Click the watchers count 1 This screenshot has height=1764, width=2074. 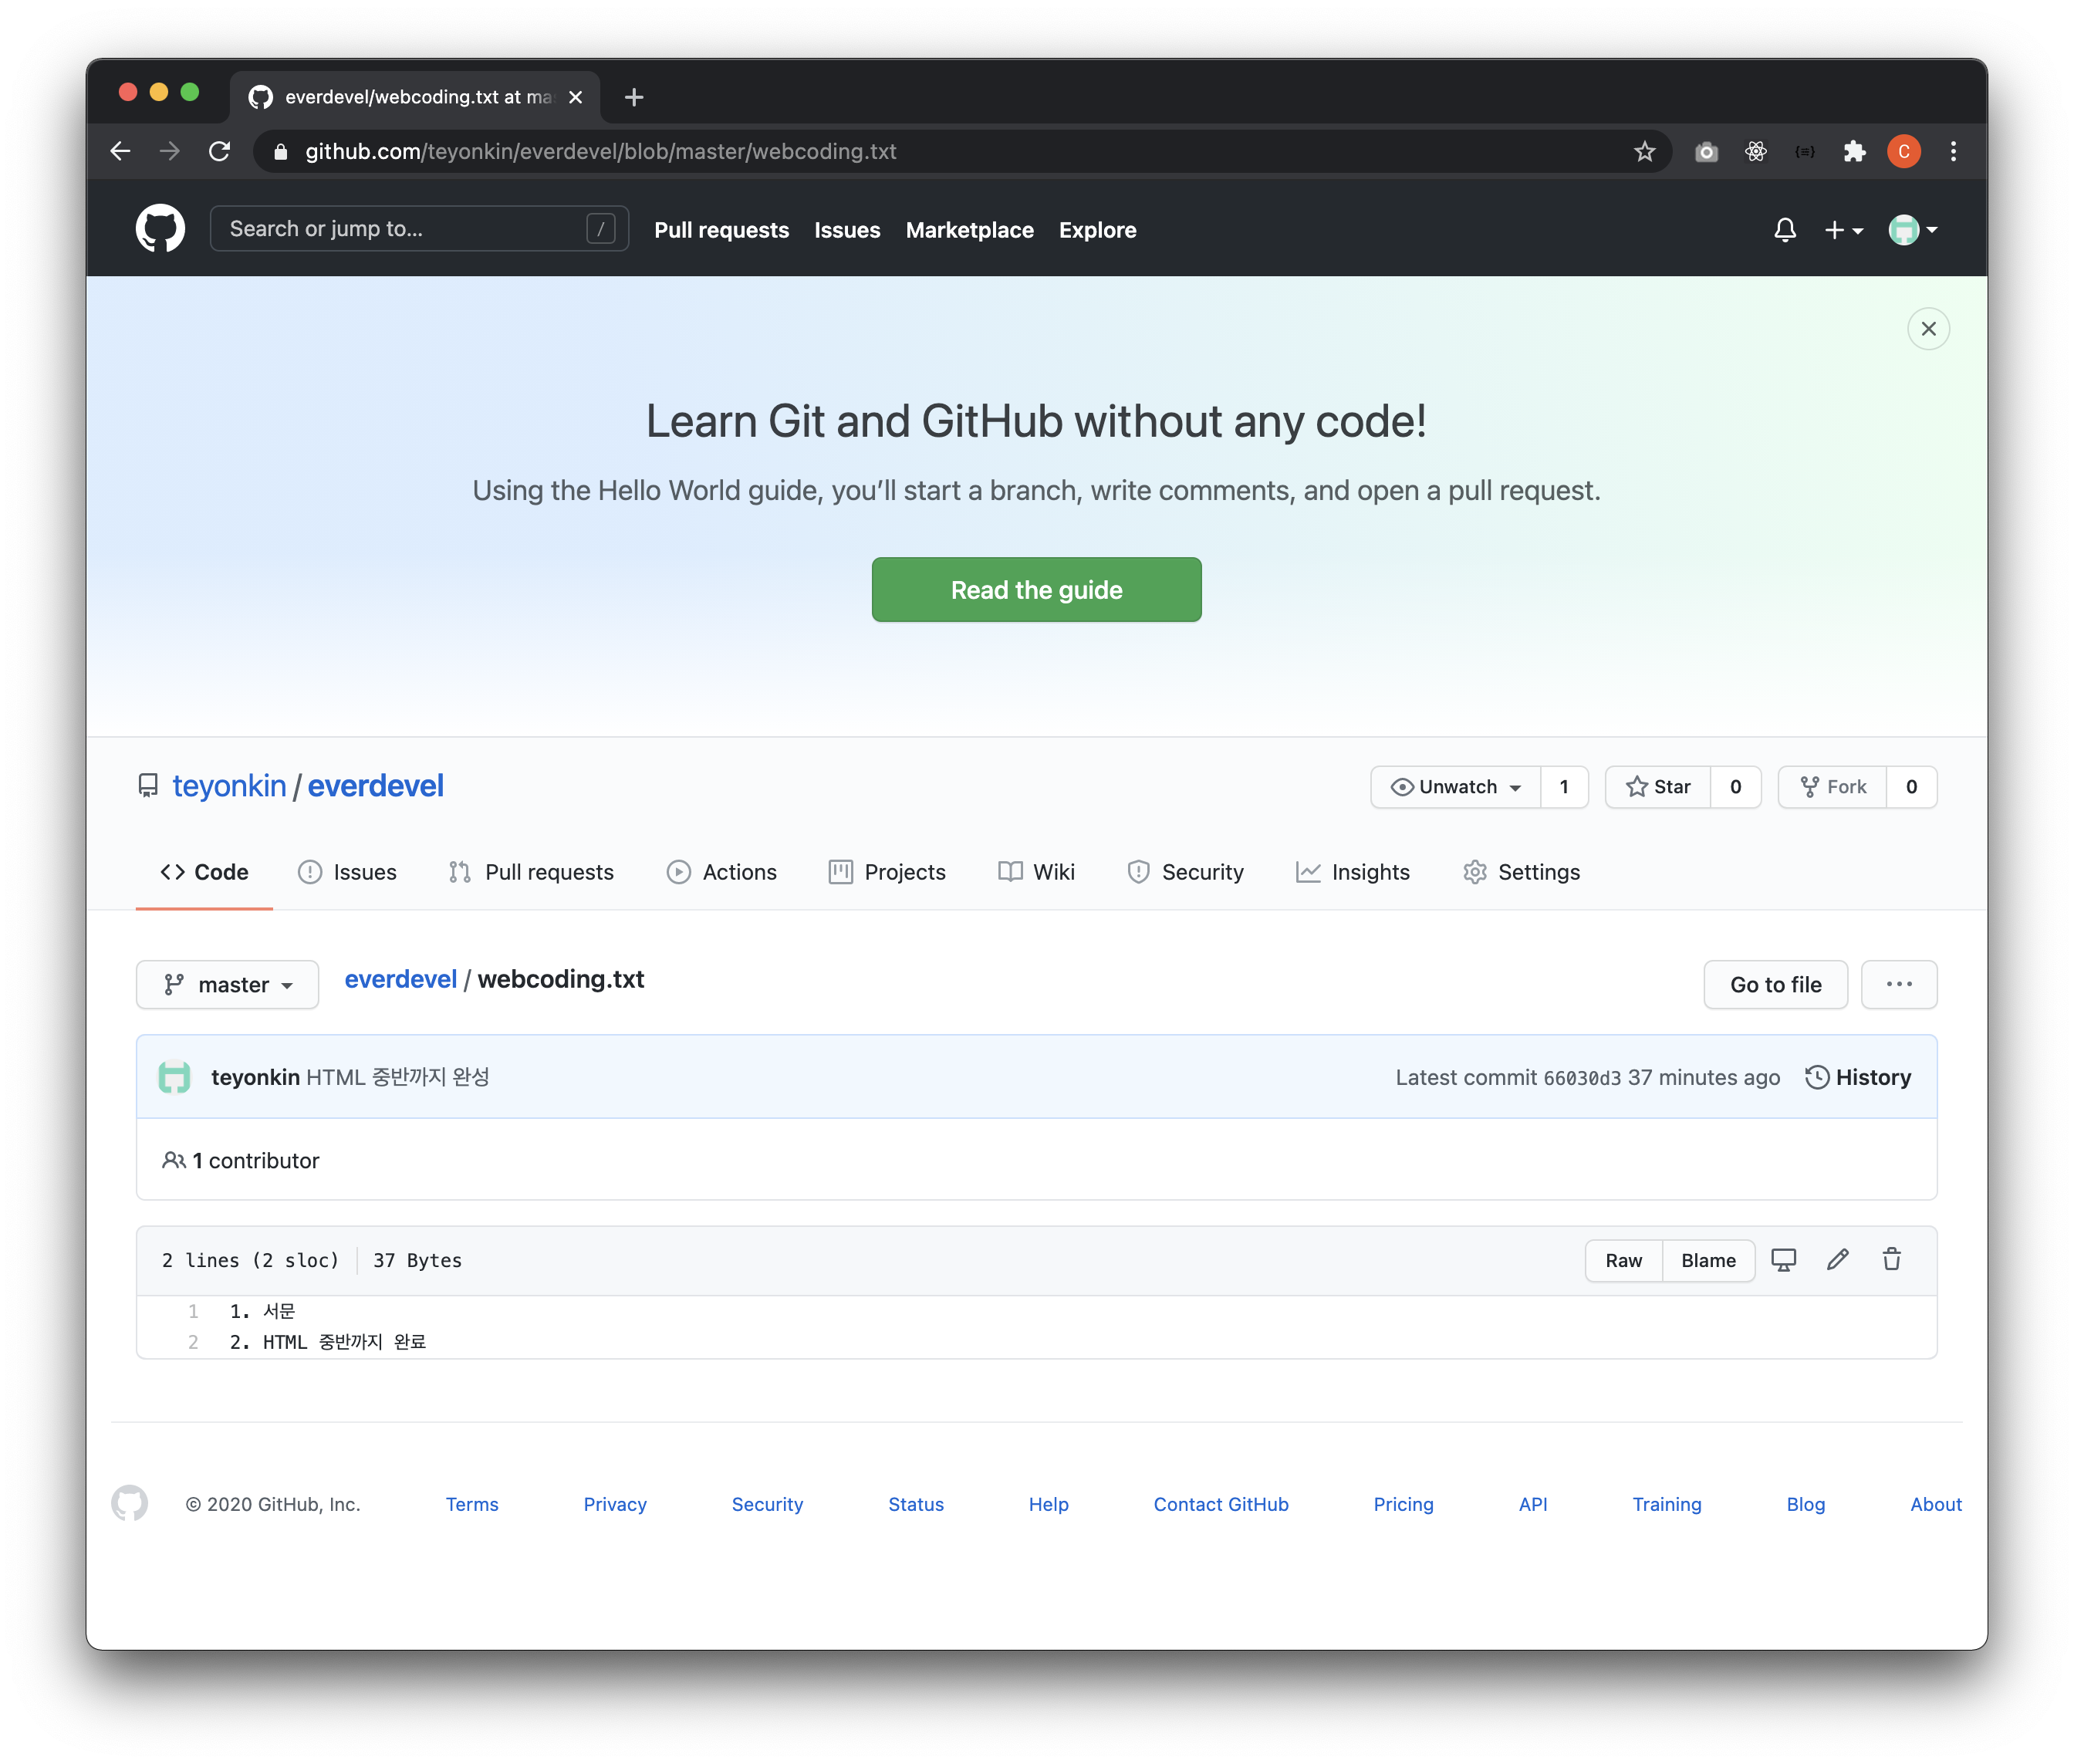coord(1564,787)
